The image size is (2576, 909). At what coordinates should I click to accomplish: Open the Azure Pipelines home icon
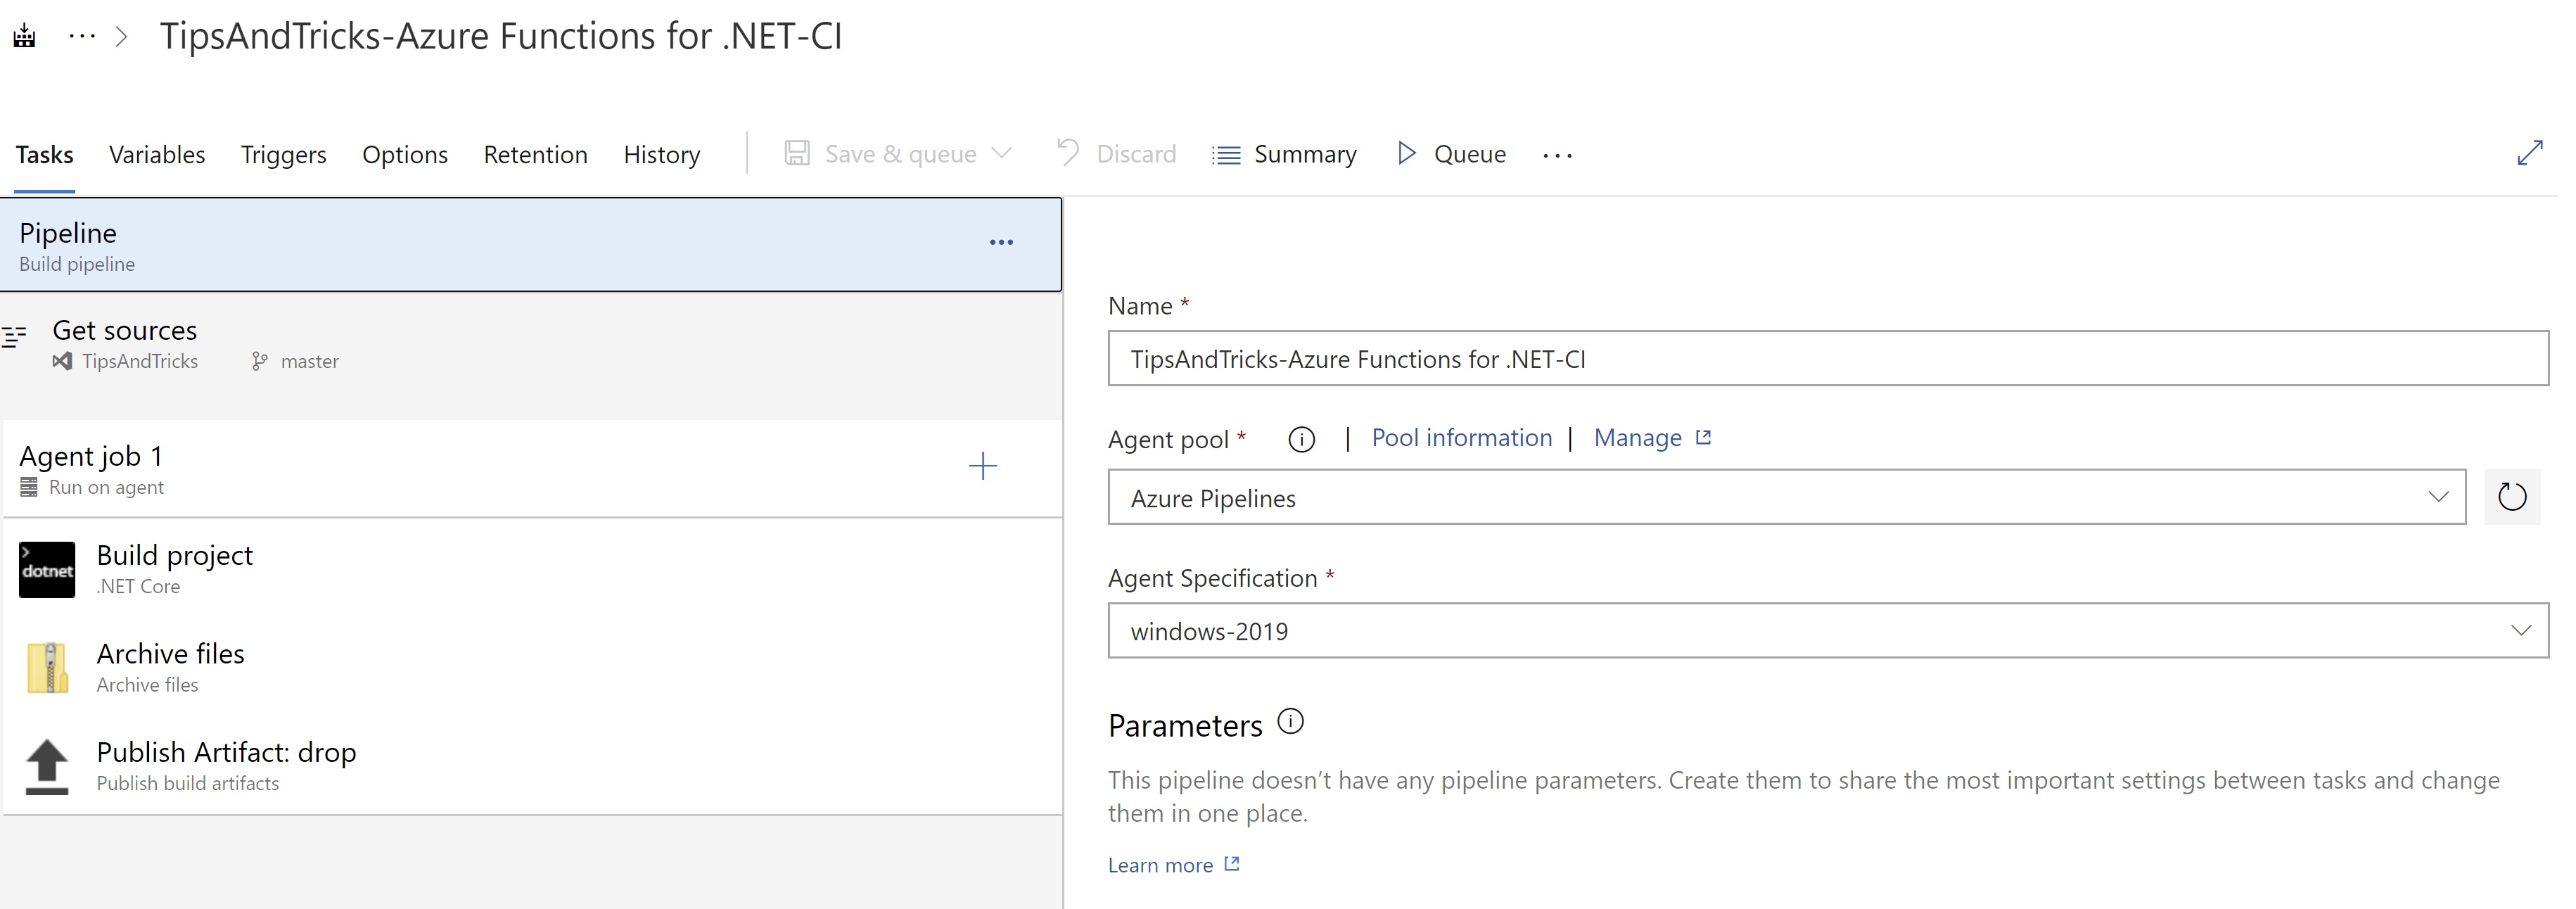(25, 37)
